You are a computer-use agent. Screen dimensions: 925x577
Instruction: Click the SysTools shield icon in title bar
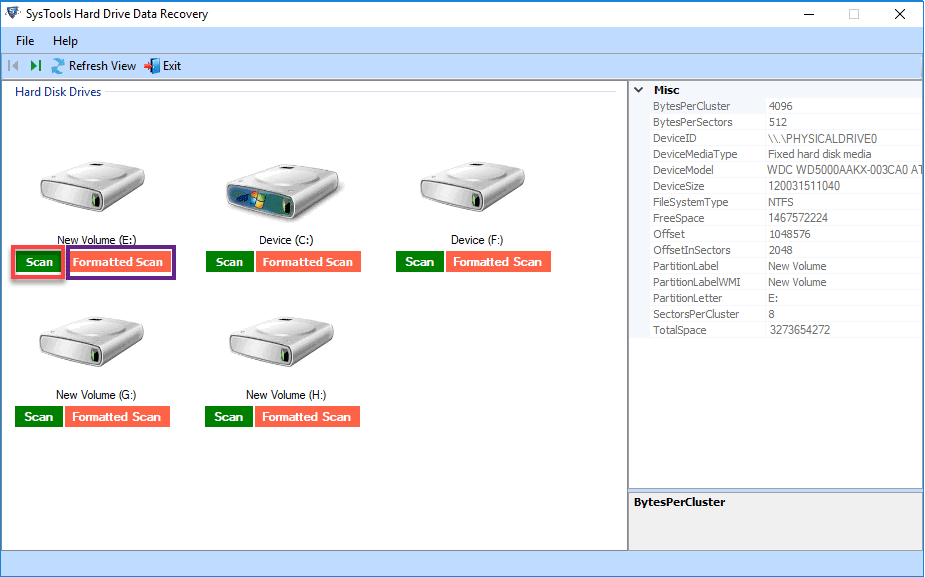pos(12,13)
